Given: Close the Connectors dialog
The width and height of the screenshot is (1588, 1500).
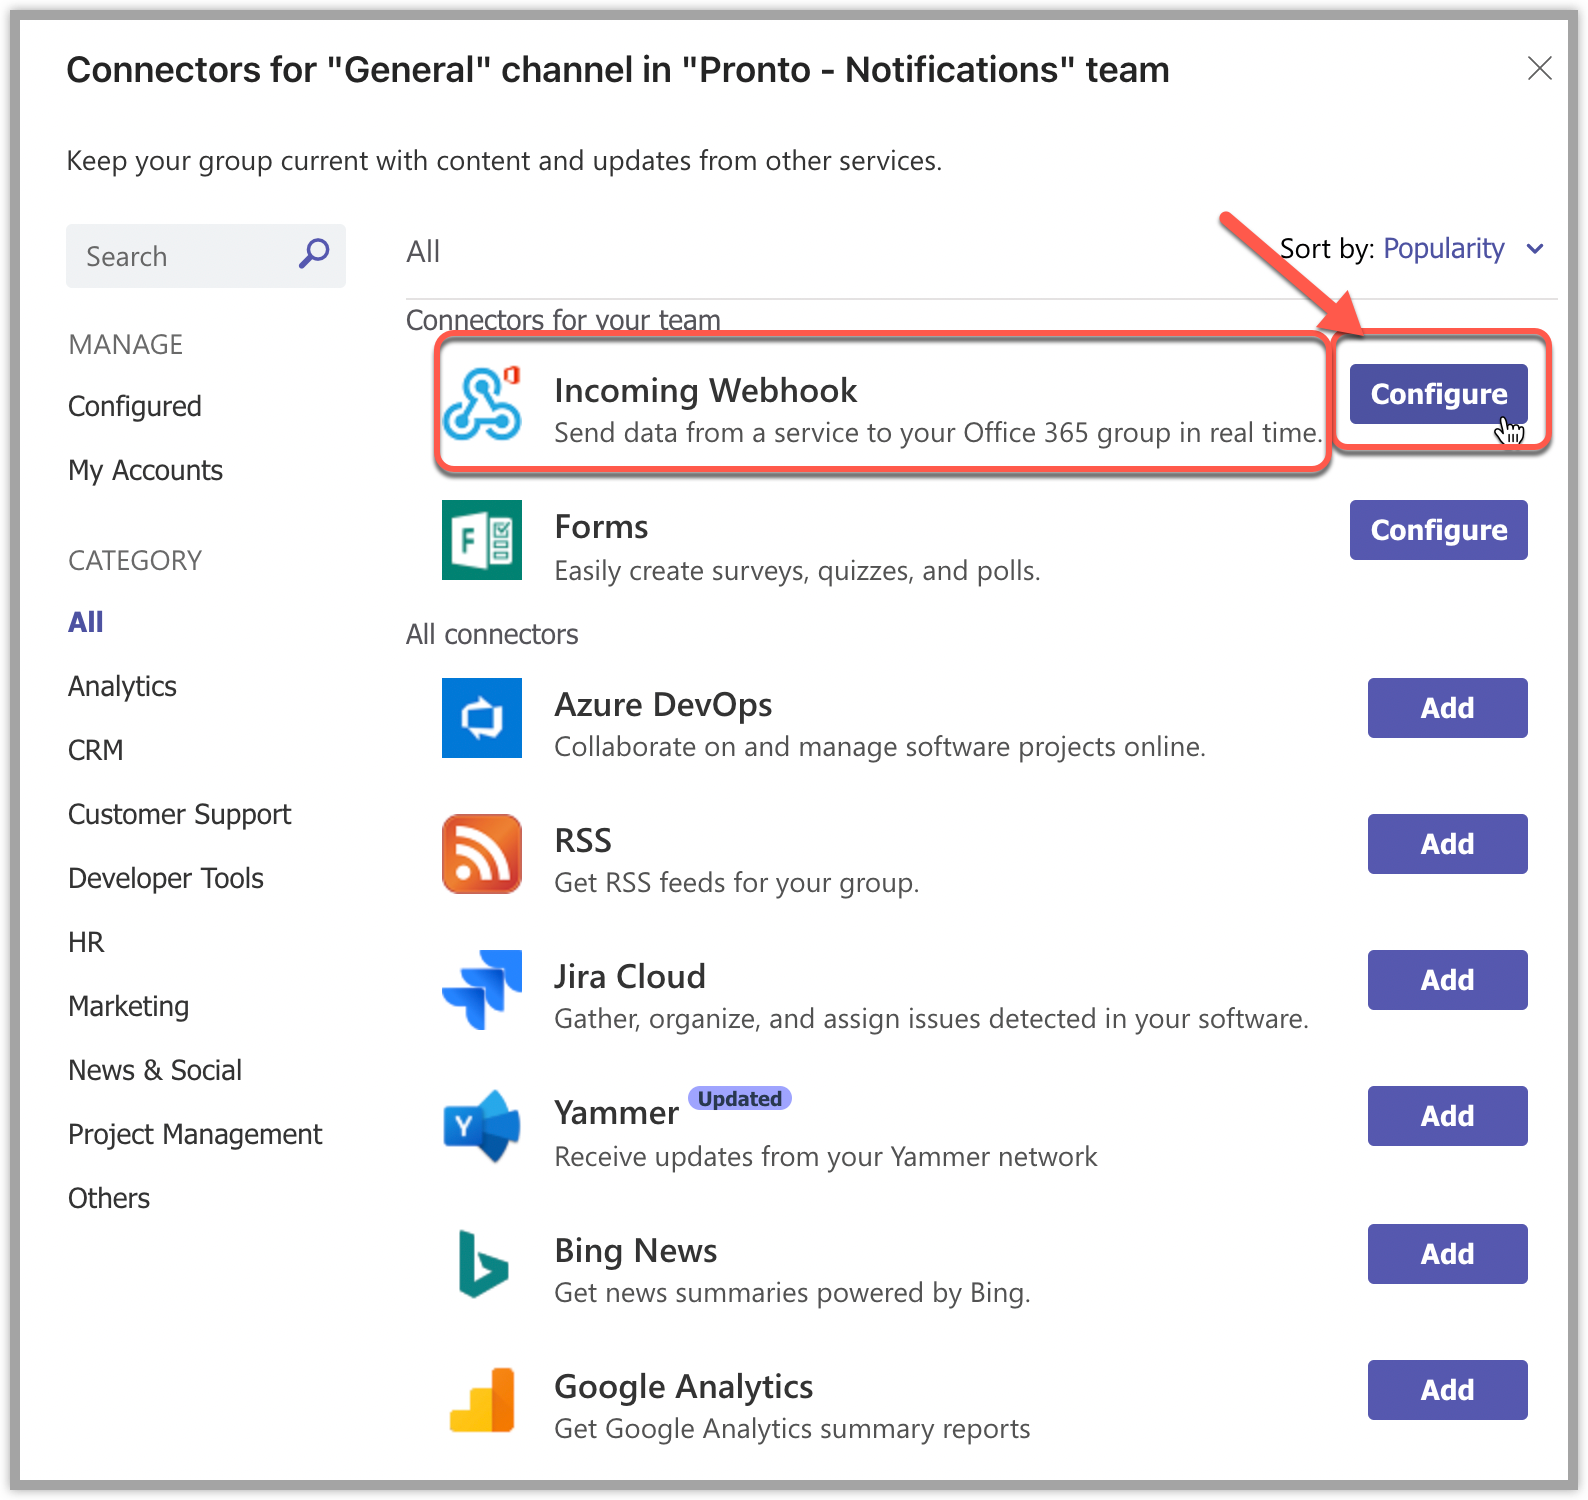Looking at the screenshot, I should (1540, 68).
